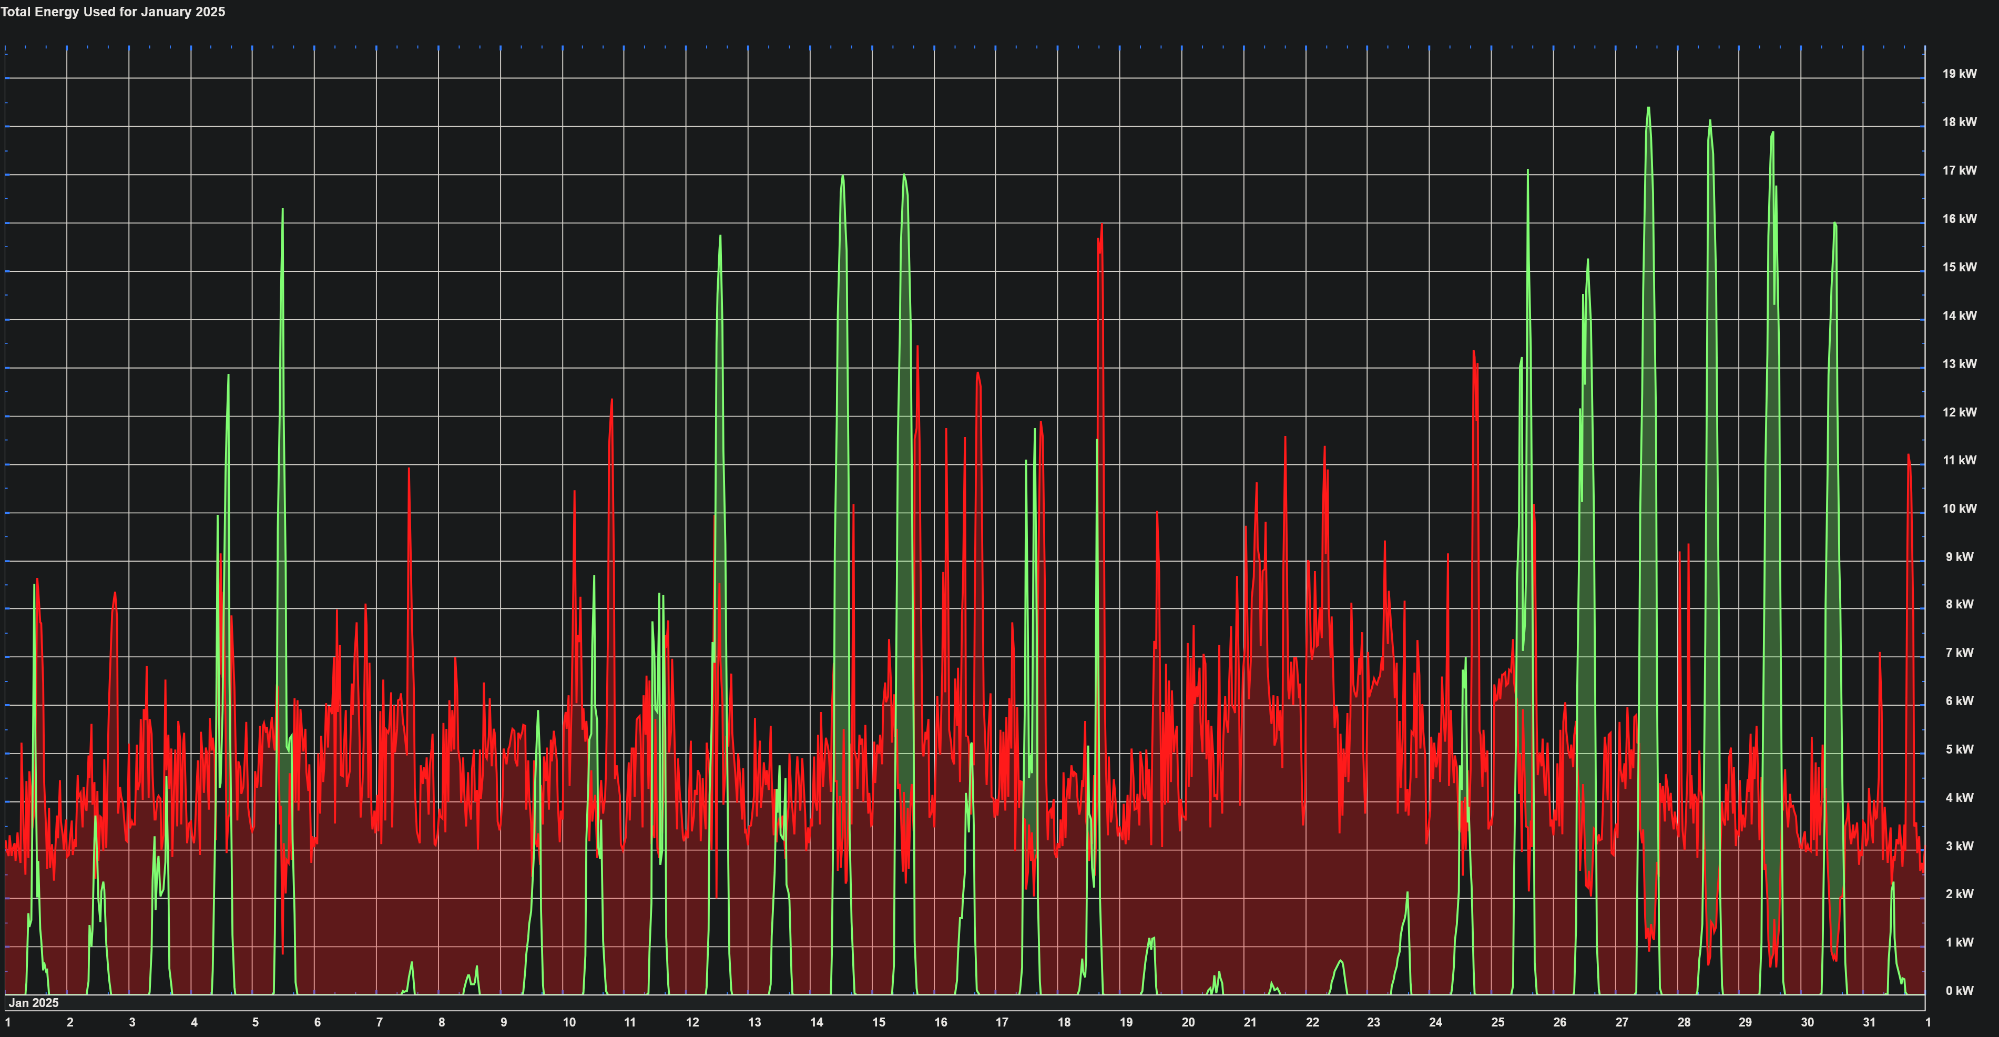Select day 18 on the date axis
1999x1037 pixels.
(x=1065, y=1022)
